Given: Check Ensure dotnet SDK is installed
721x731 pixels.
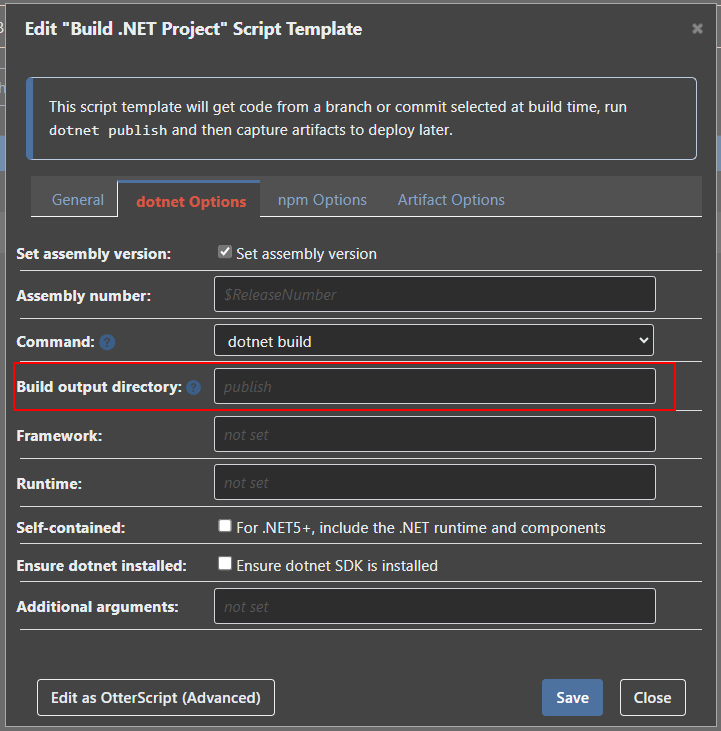Looking at the screenshot, I should click(x=225, y=564).
